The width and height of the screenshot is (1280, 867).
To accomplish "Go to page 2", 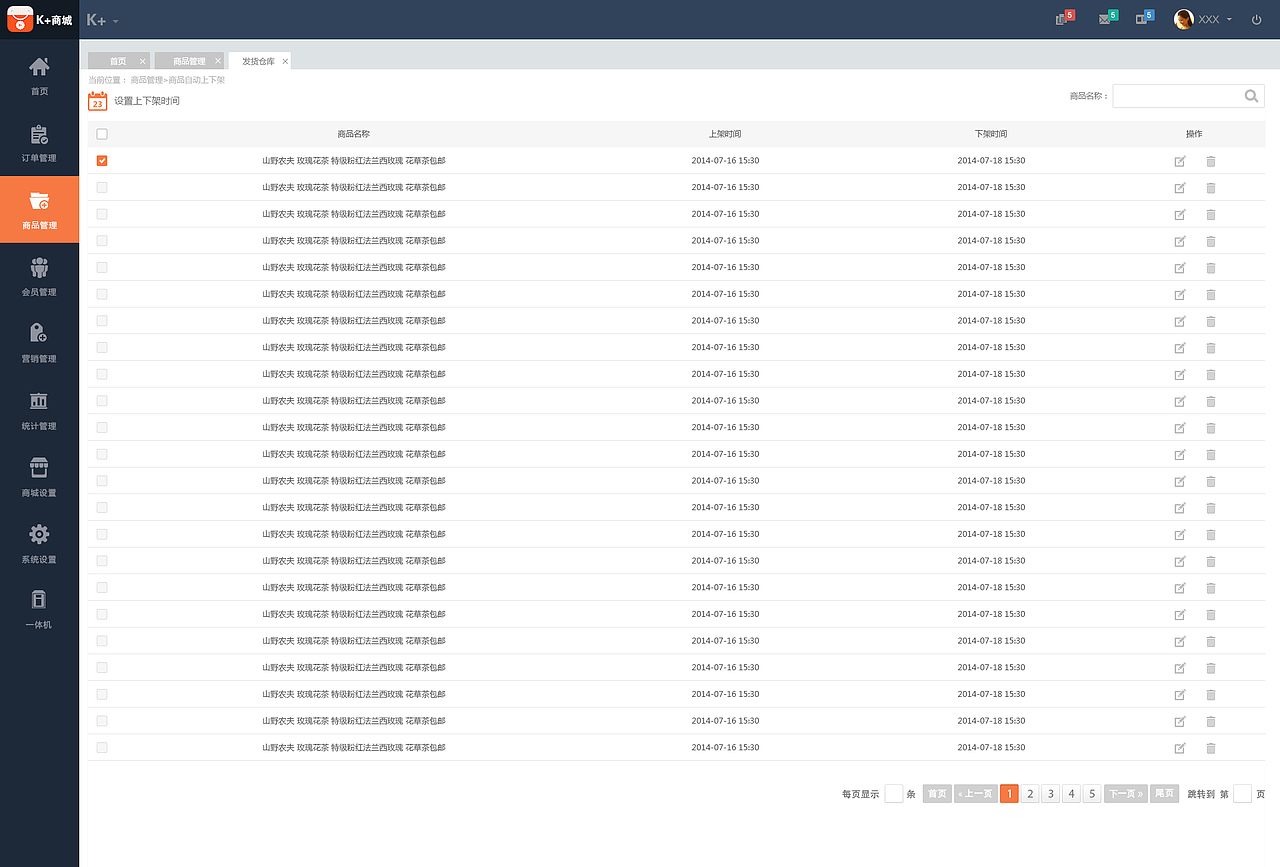I will pos(1030,794).
